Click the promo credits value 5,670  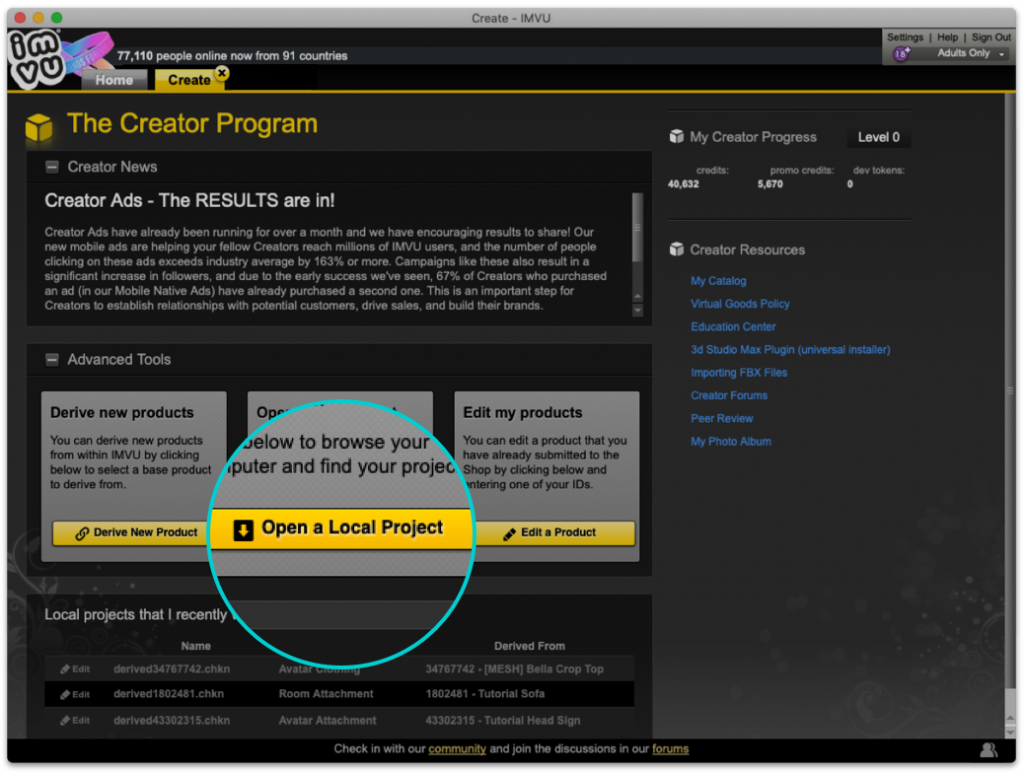click(x=770, y=184)
